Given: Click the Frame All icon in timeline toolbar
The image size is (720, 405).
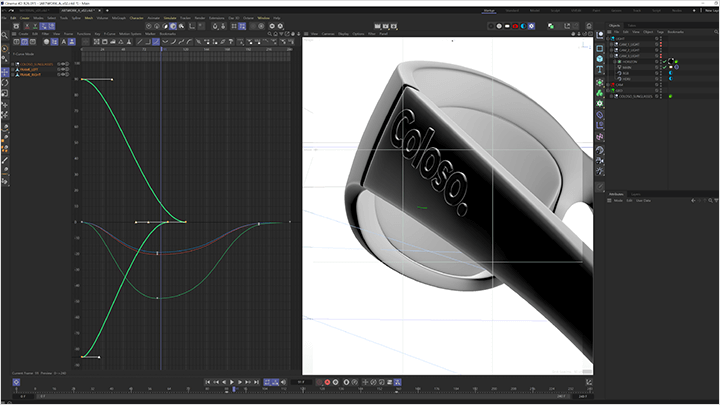Looking at the screenshot, I should tap(96, 42).
